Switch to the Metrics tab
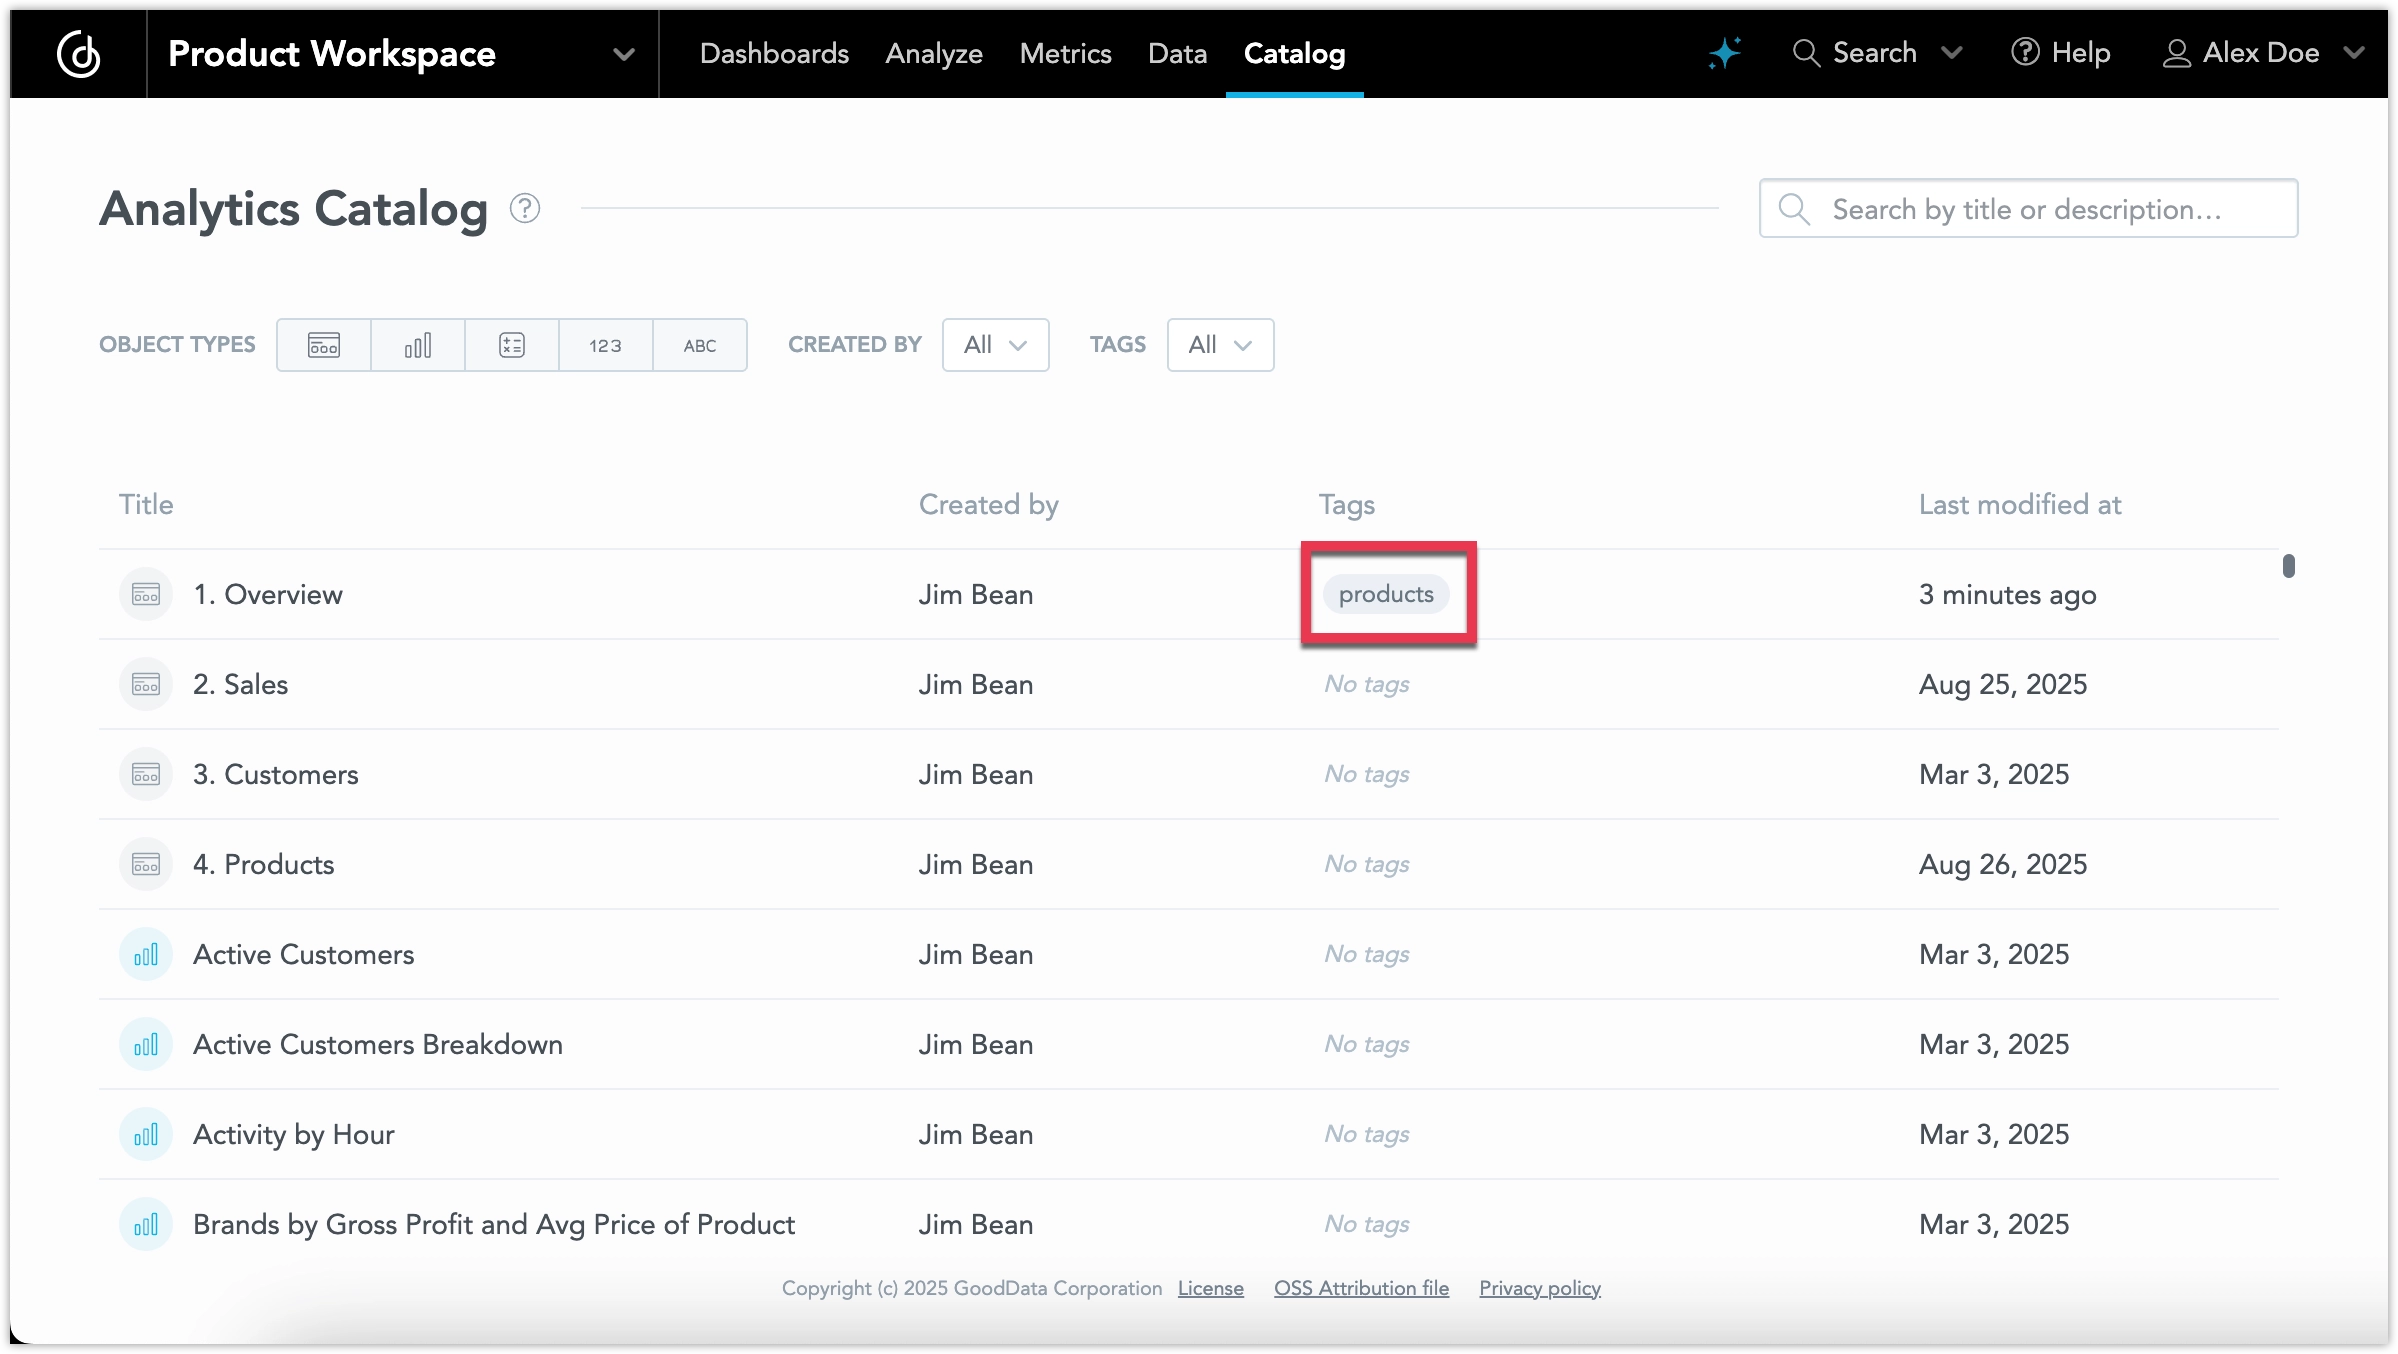Image resolution: width=2398 pixels, height=1354 pixels. 1065,53
